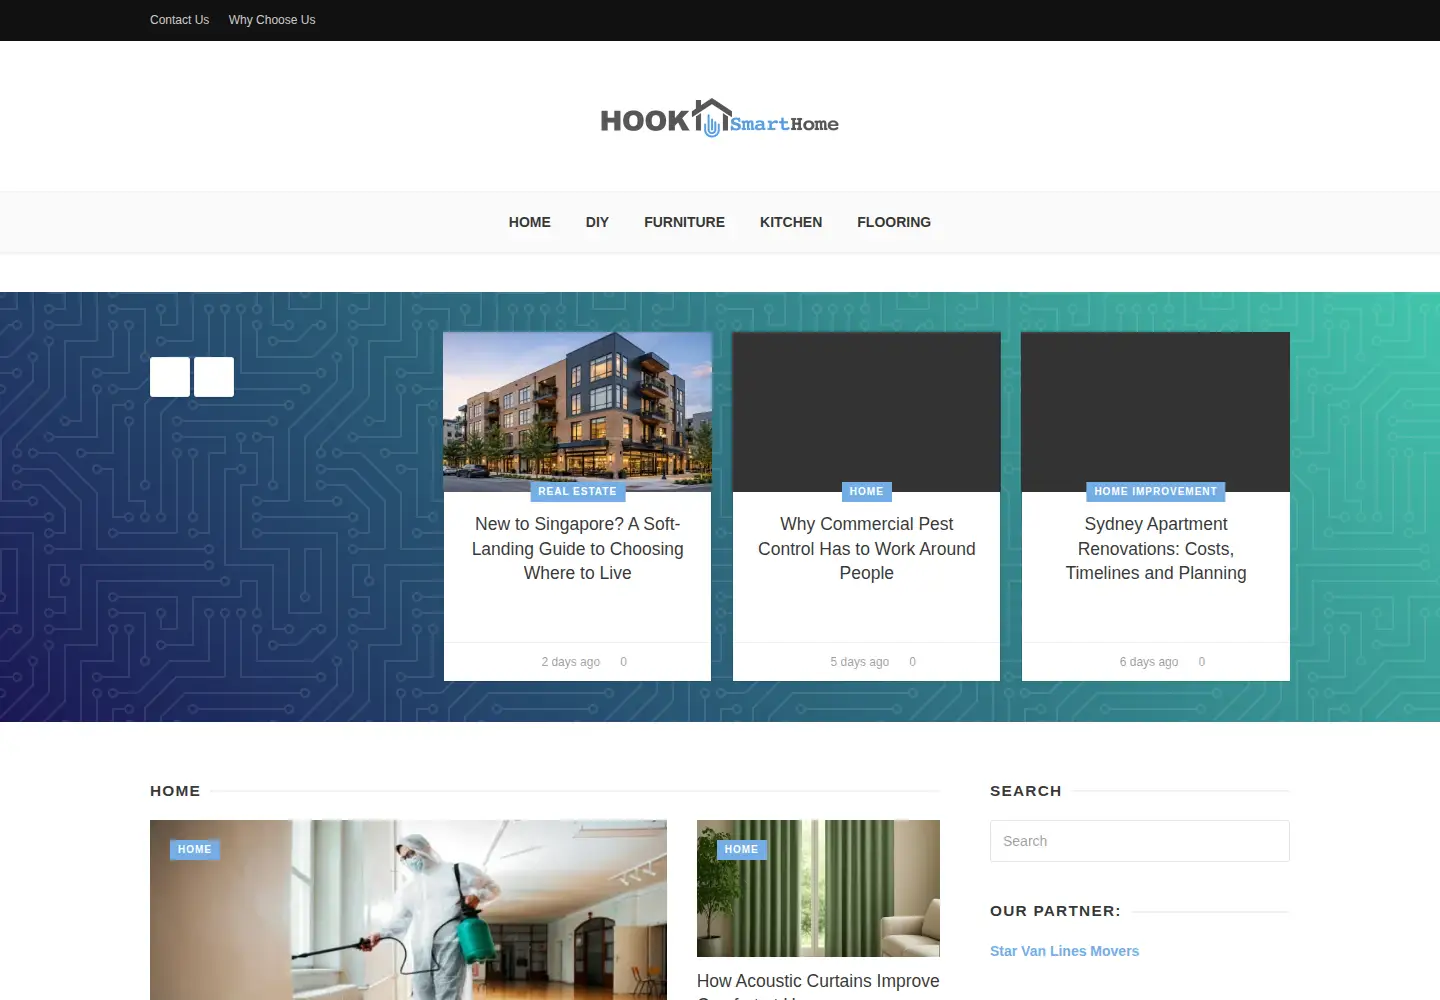1440x1000 pixels.
Task: Open dark image placeholder of Pest Control card
Action: click(866, 411)
